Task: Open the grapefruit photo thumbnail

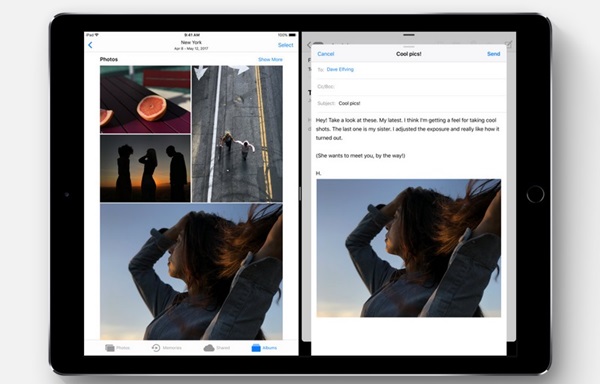Action: coord(145,99)
